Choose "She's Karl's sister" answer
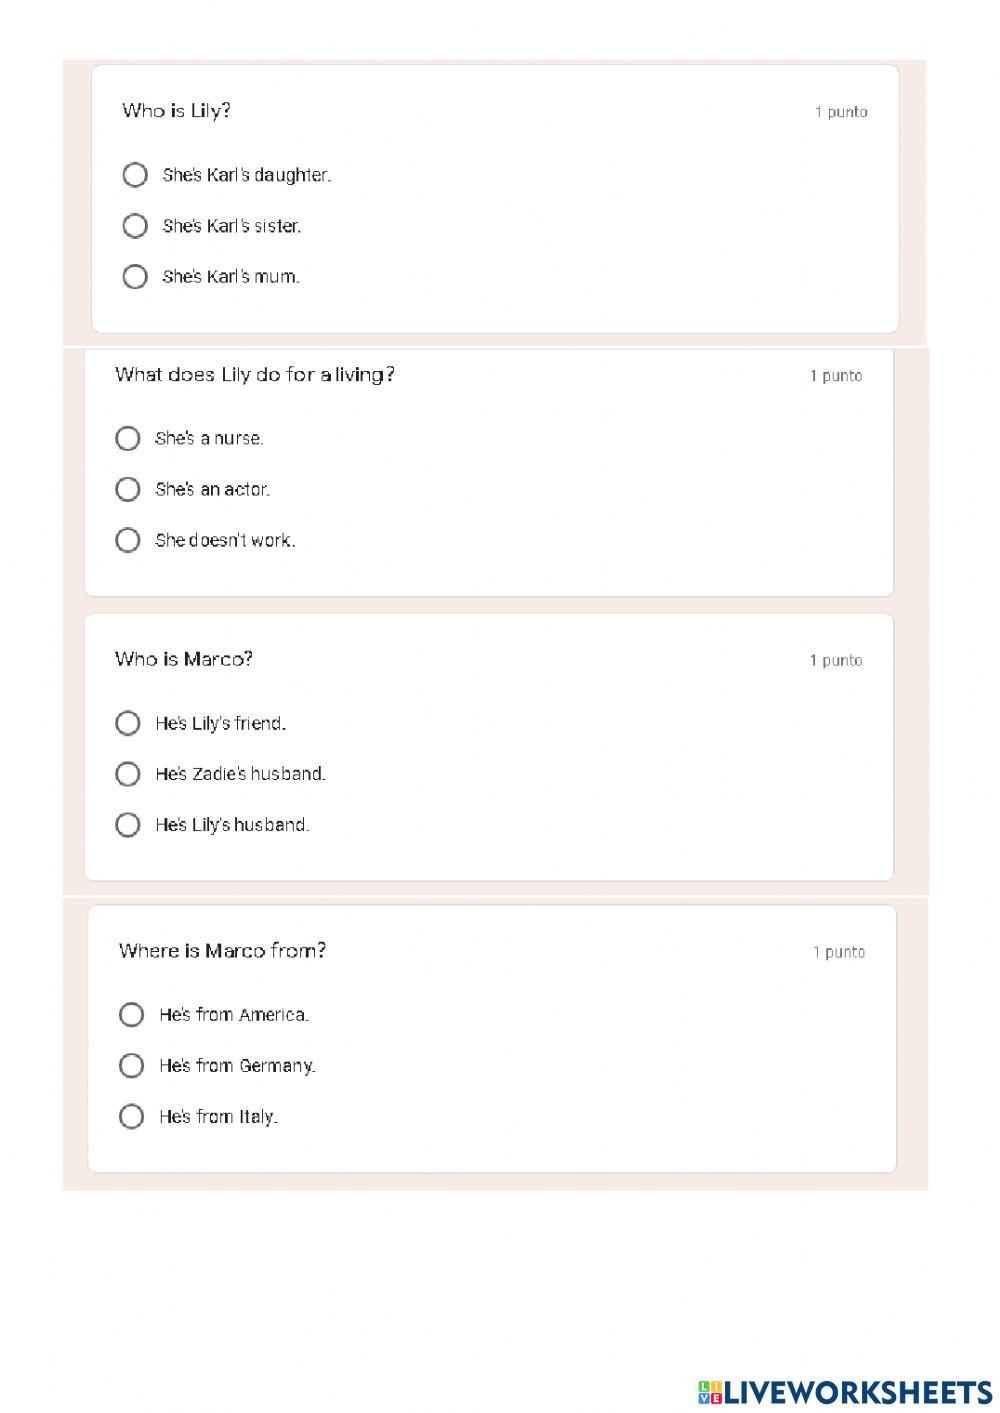The width and height of the screenshot is (1000, 1413). pyautogui.click(x=135, y=226)
